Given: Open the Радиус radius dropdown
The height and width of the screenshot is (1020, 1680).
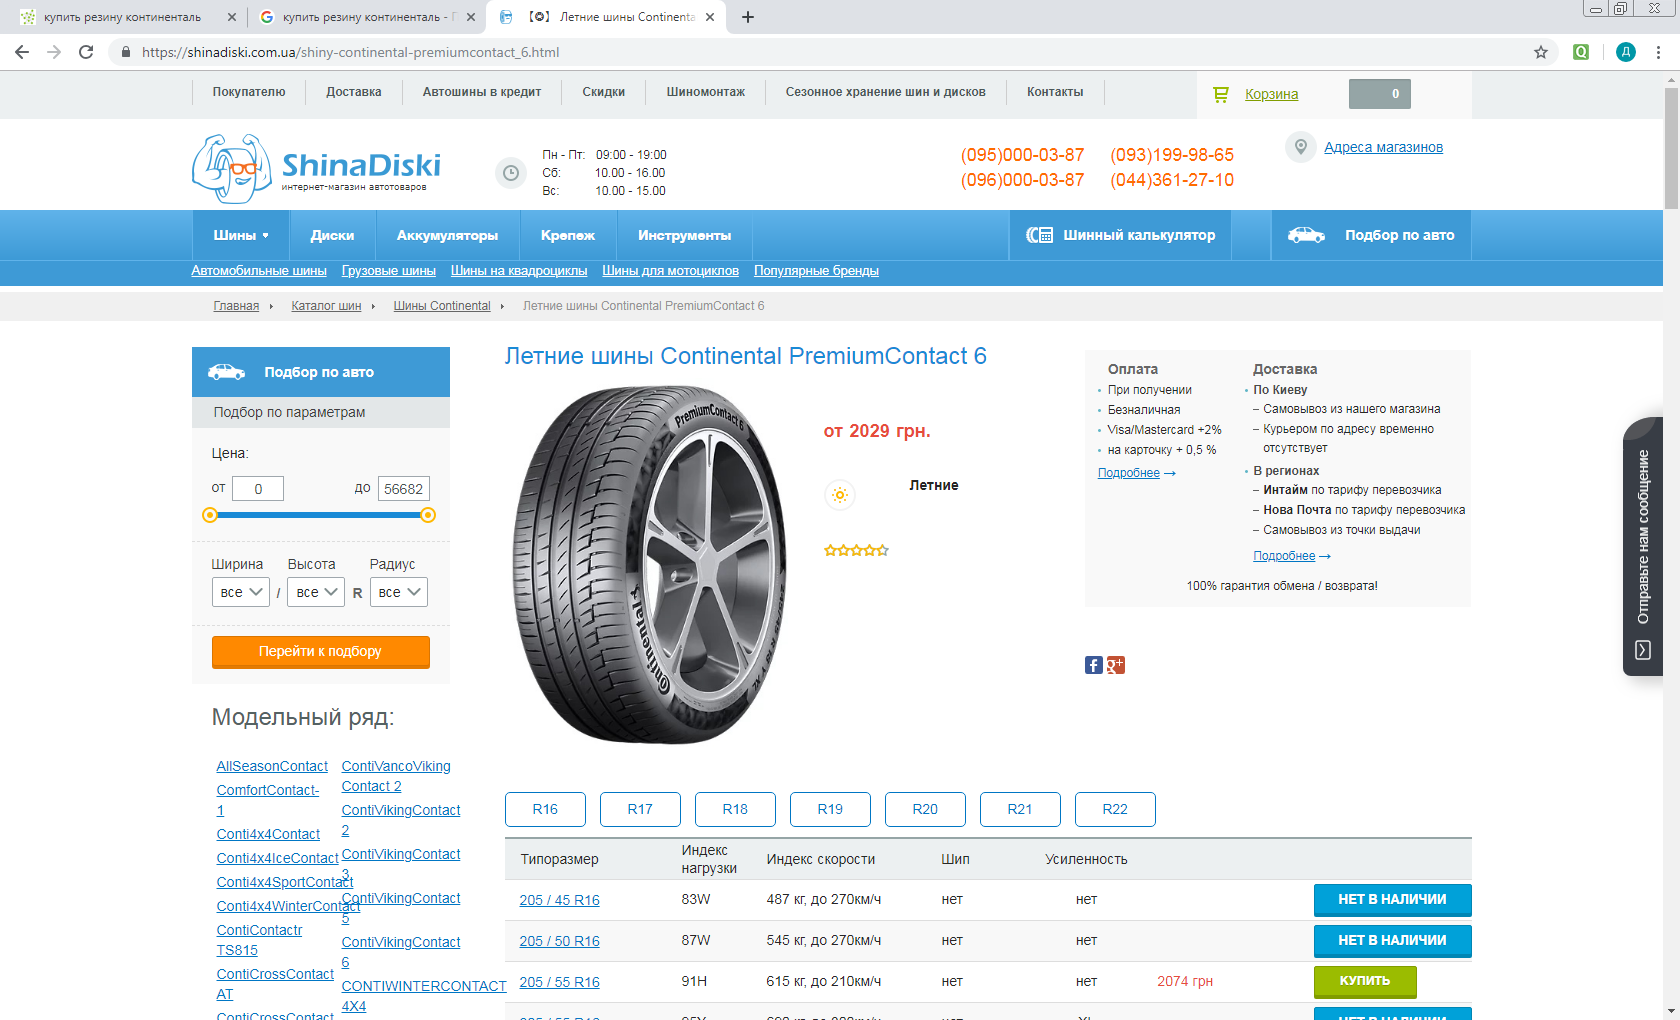Looking at the screenshot, I should point(399,592).
